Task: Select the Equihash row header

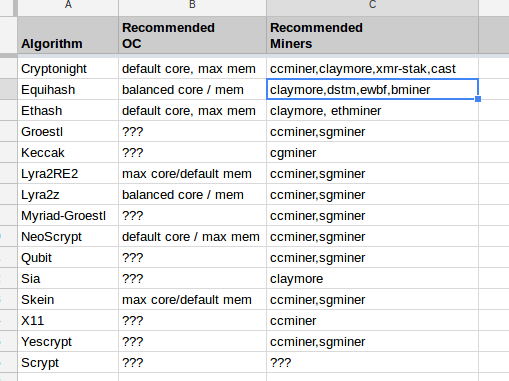Action: [x=8, y=89]
